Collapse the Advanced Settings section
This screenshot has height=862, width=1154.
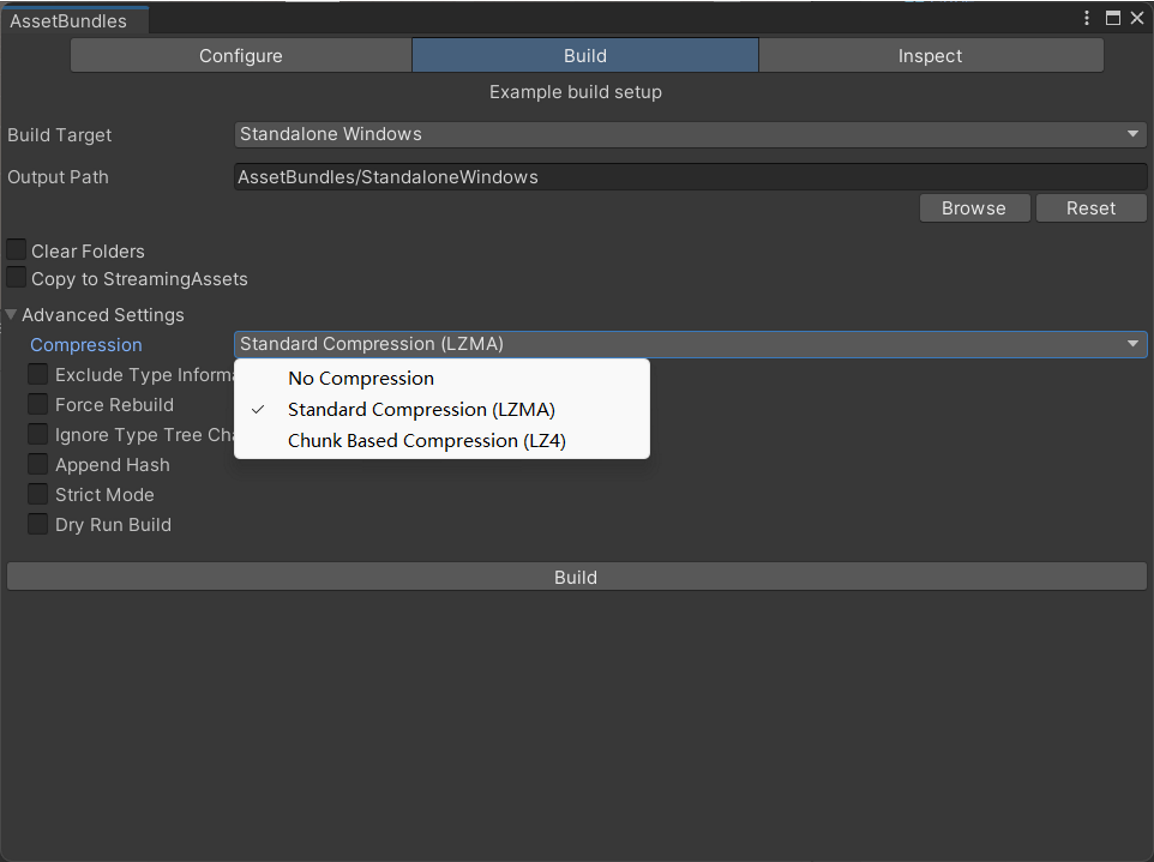tap(12, 315)
